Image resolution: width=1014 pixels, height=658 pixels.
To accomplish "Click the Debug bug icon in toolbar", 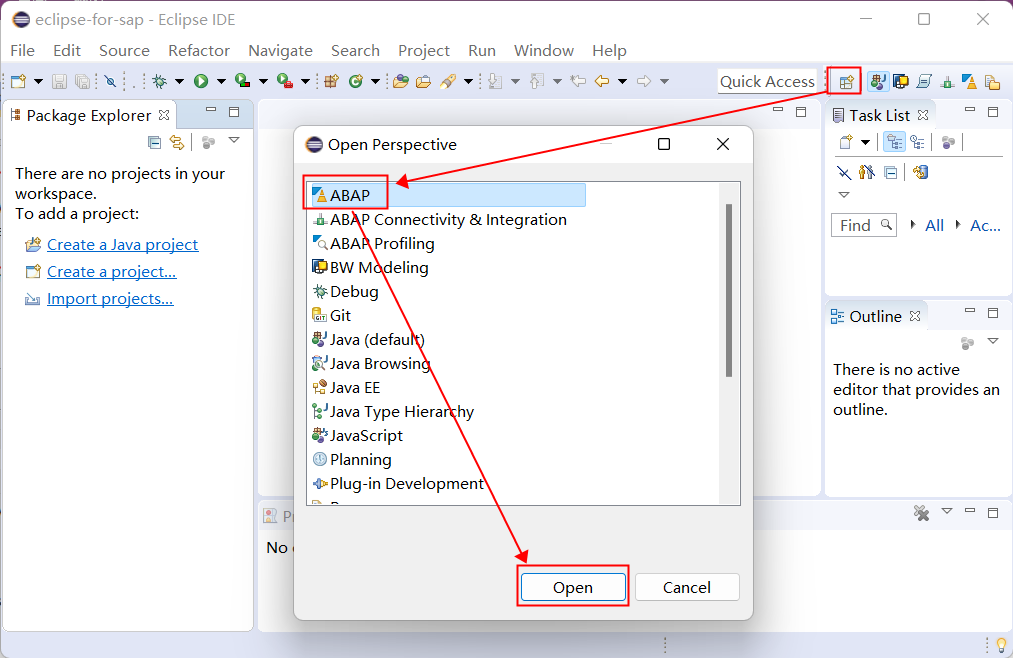I will (159, 81).
